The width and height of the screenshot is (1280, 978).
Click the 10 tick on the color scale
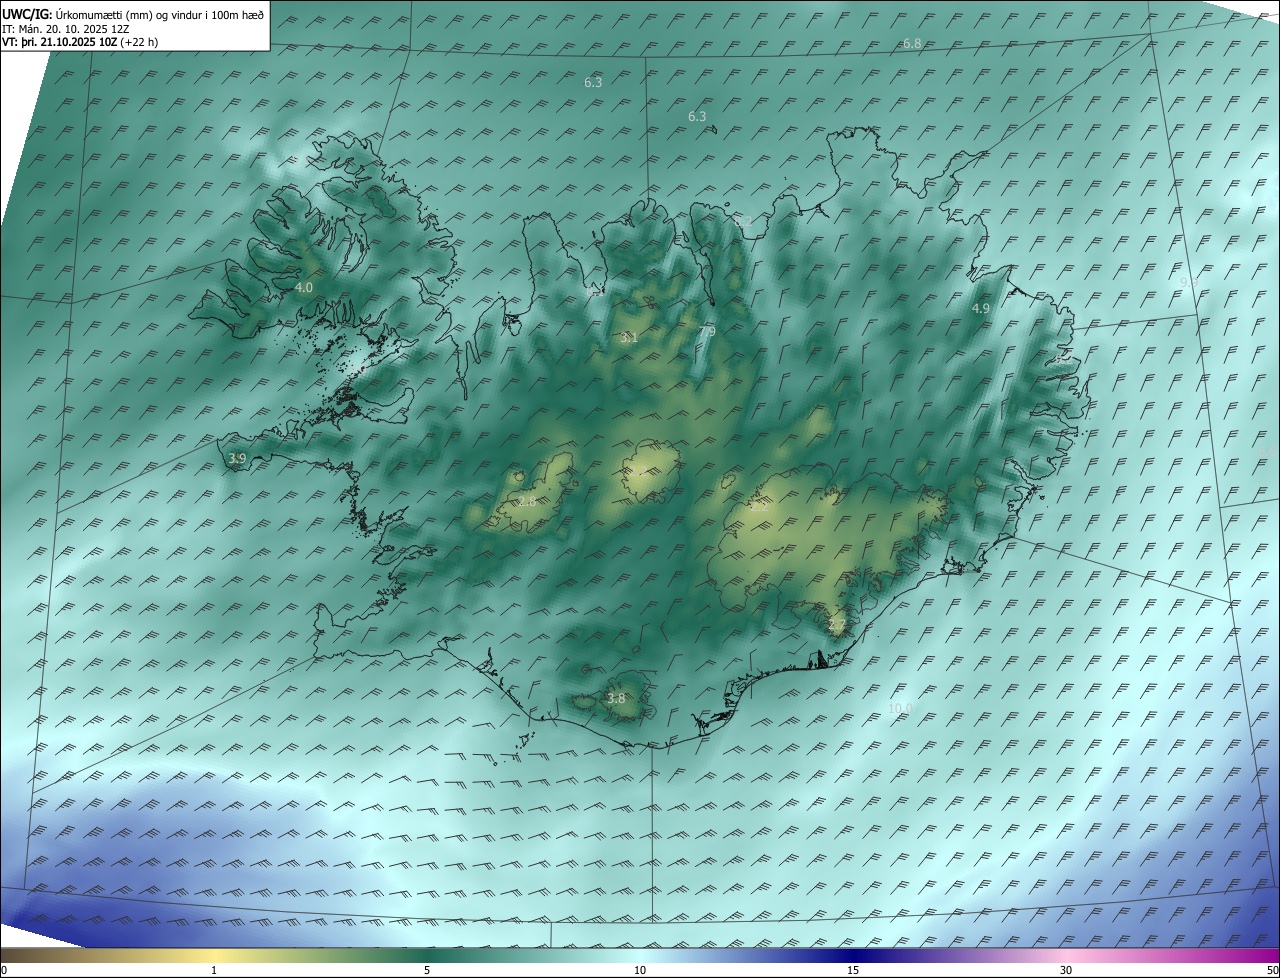(640, 970)
